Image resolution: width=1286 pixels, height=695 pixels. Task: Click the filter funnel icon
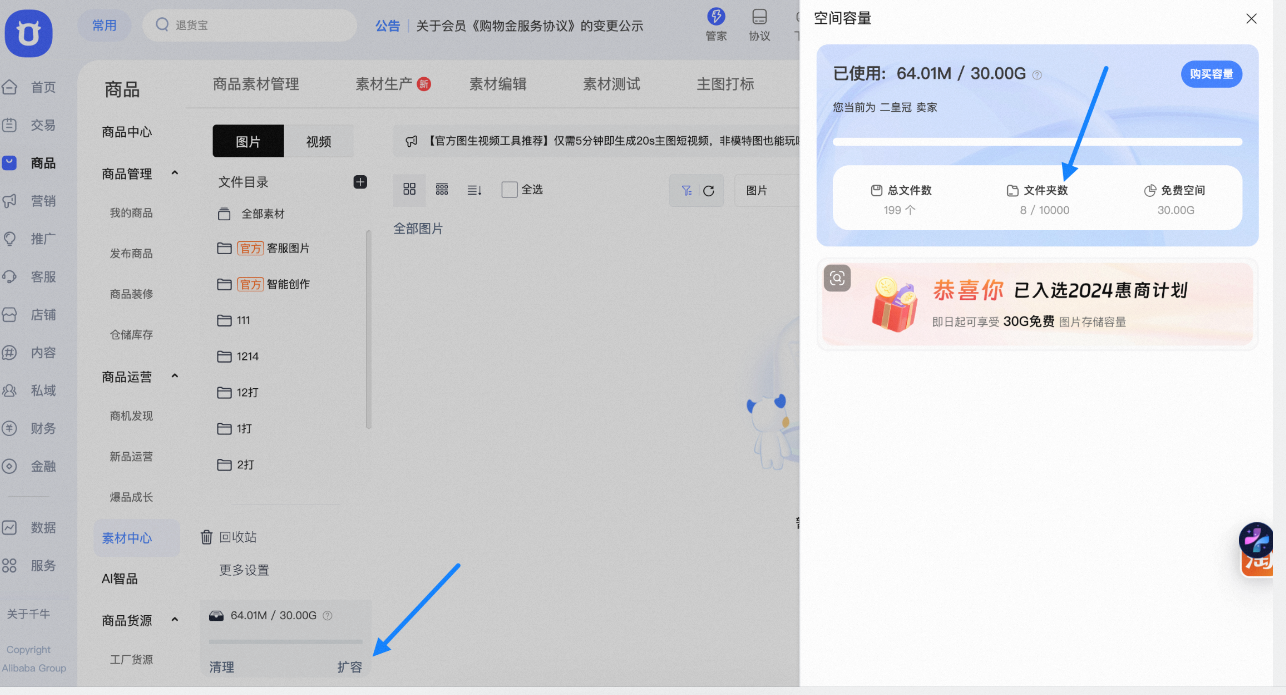pyautogui.click(x=686, y=190)
